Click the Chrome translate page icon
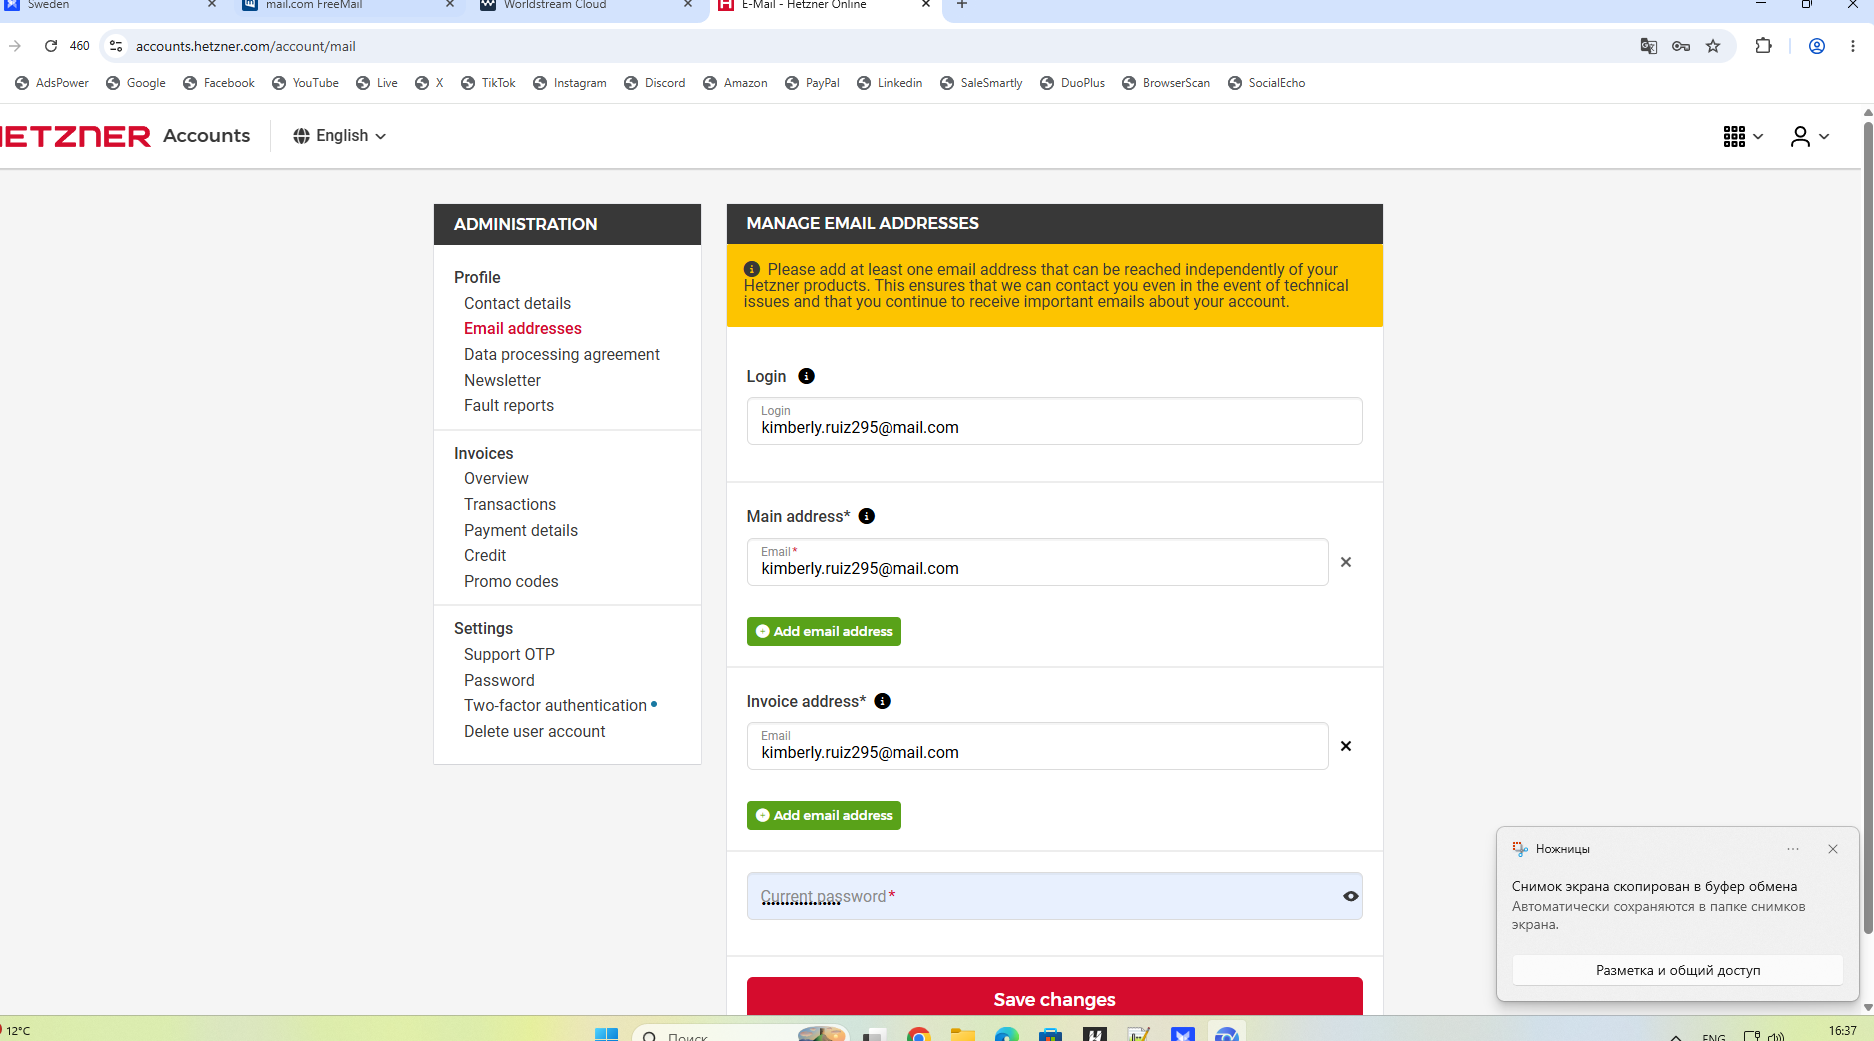The height and width of the screenshot is (1041, 1874). [x=1649, y=46]
